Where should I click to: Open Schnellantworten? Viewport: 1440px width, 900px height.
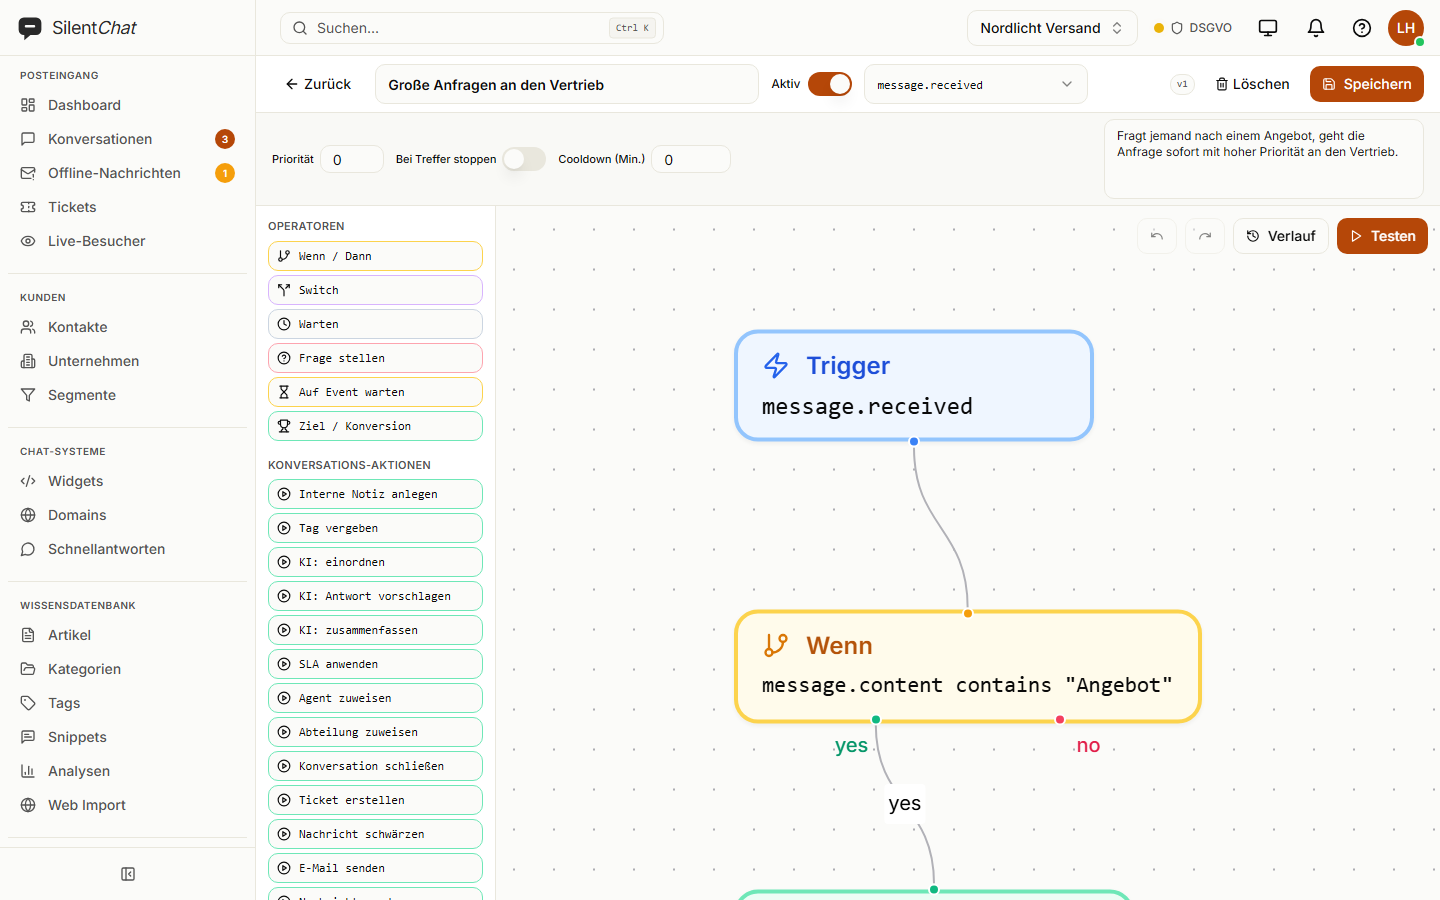pos(127,549)
